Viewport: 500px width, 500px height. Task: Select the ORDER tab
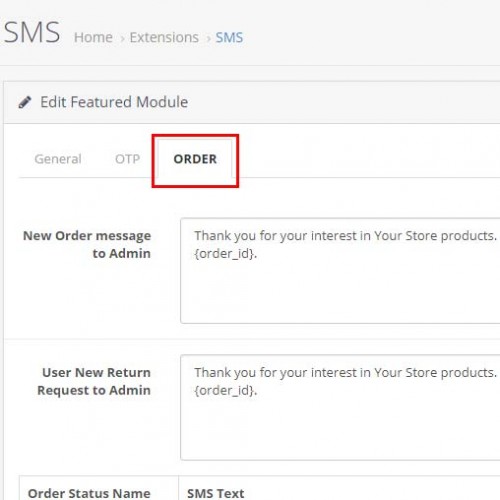coord(195,159)
